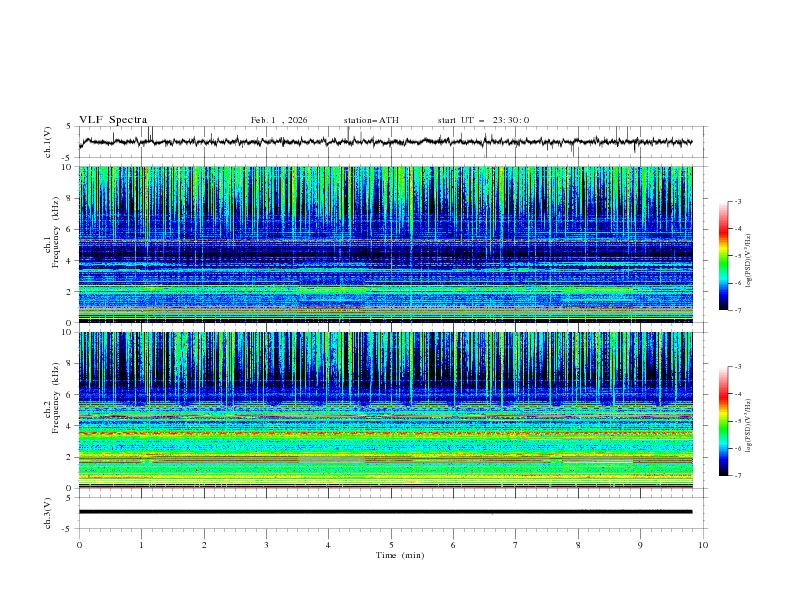Click the ch.3 flat voltage trace
This screenshot has height=612, width=792.
[x=386, y=512]
